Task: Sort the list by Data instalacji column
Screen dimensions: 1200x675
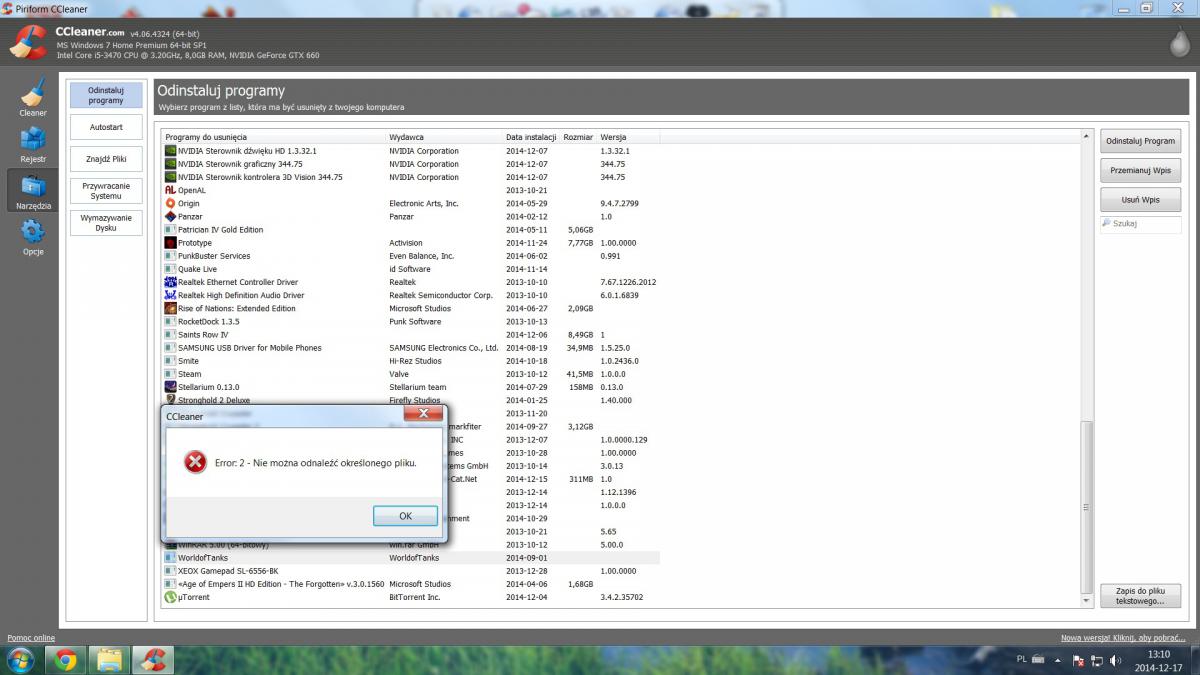Action: tap(531, 137)
